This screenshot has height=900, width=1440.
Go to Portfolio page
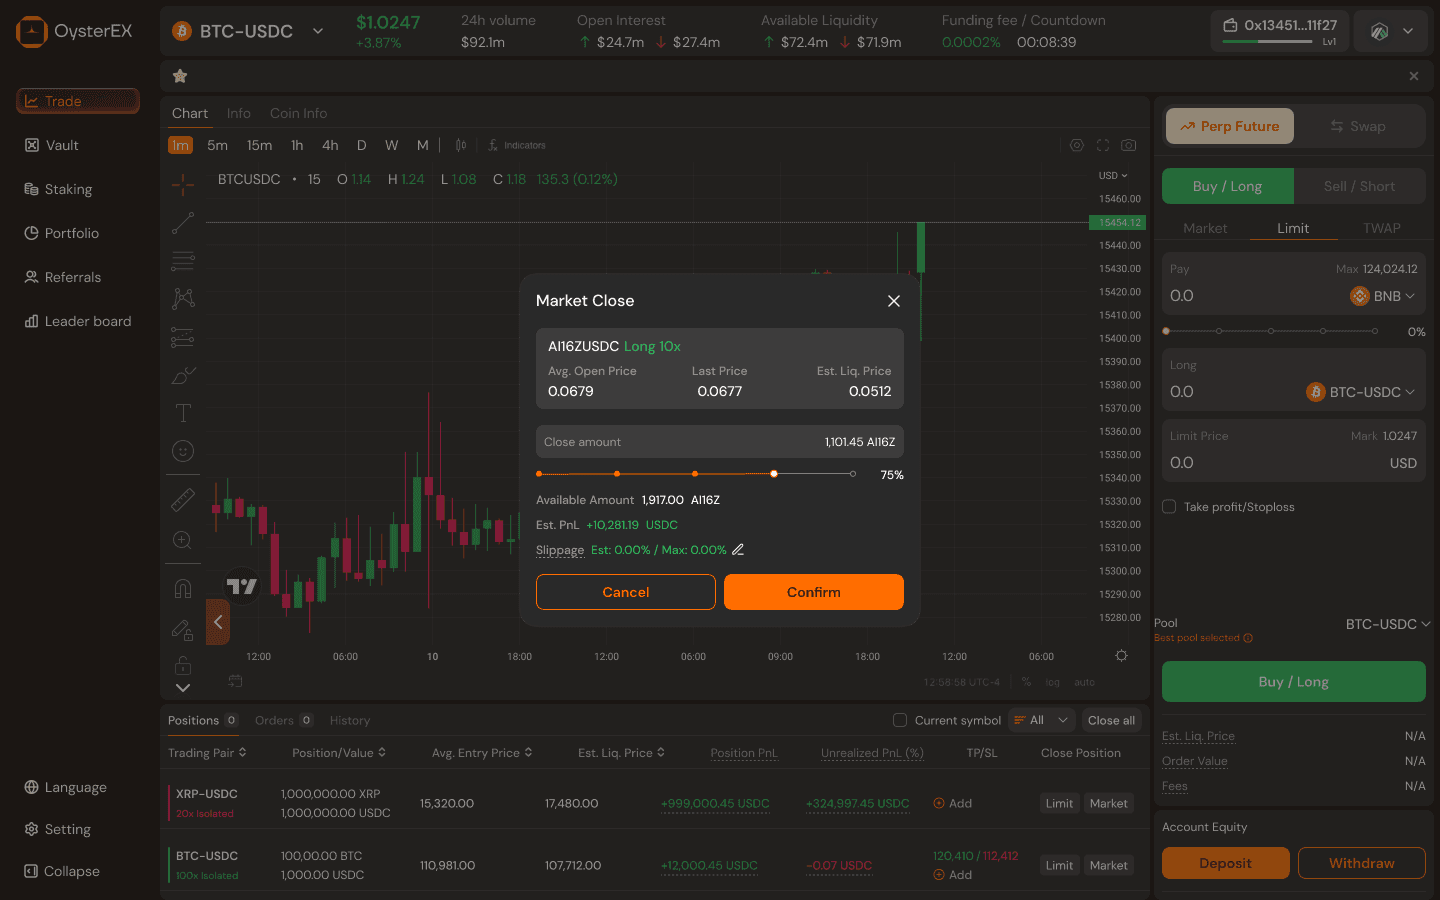click(x=62, y=233)
